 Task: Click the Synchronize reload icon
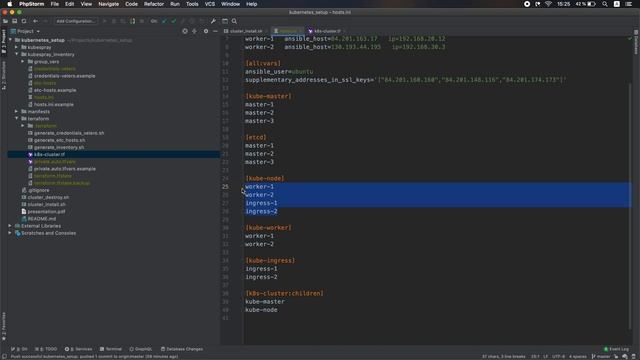tap(24, 21)
